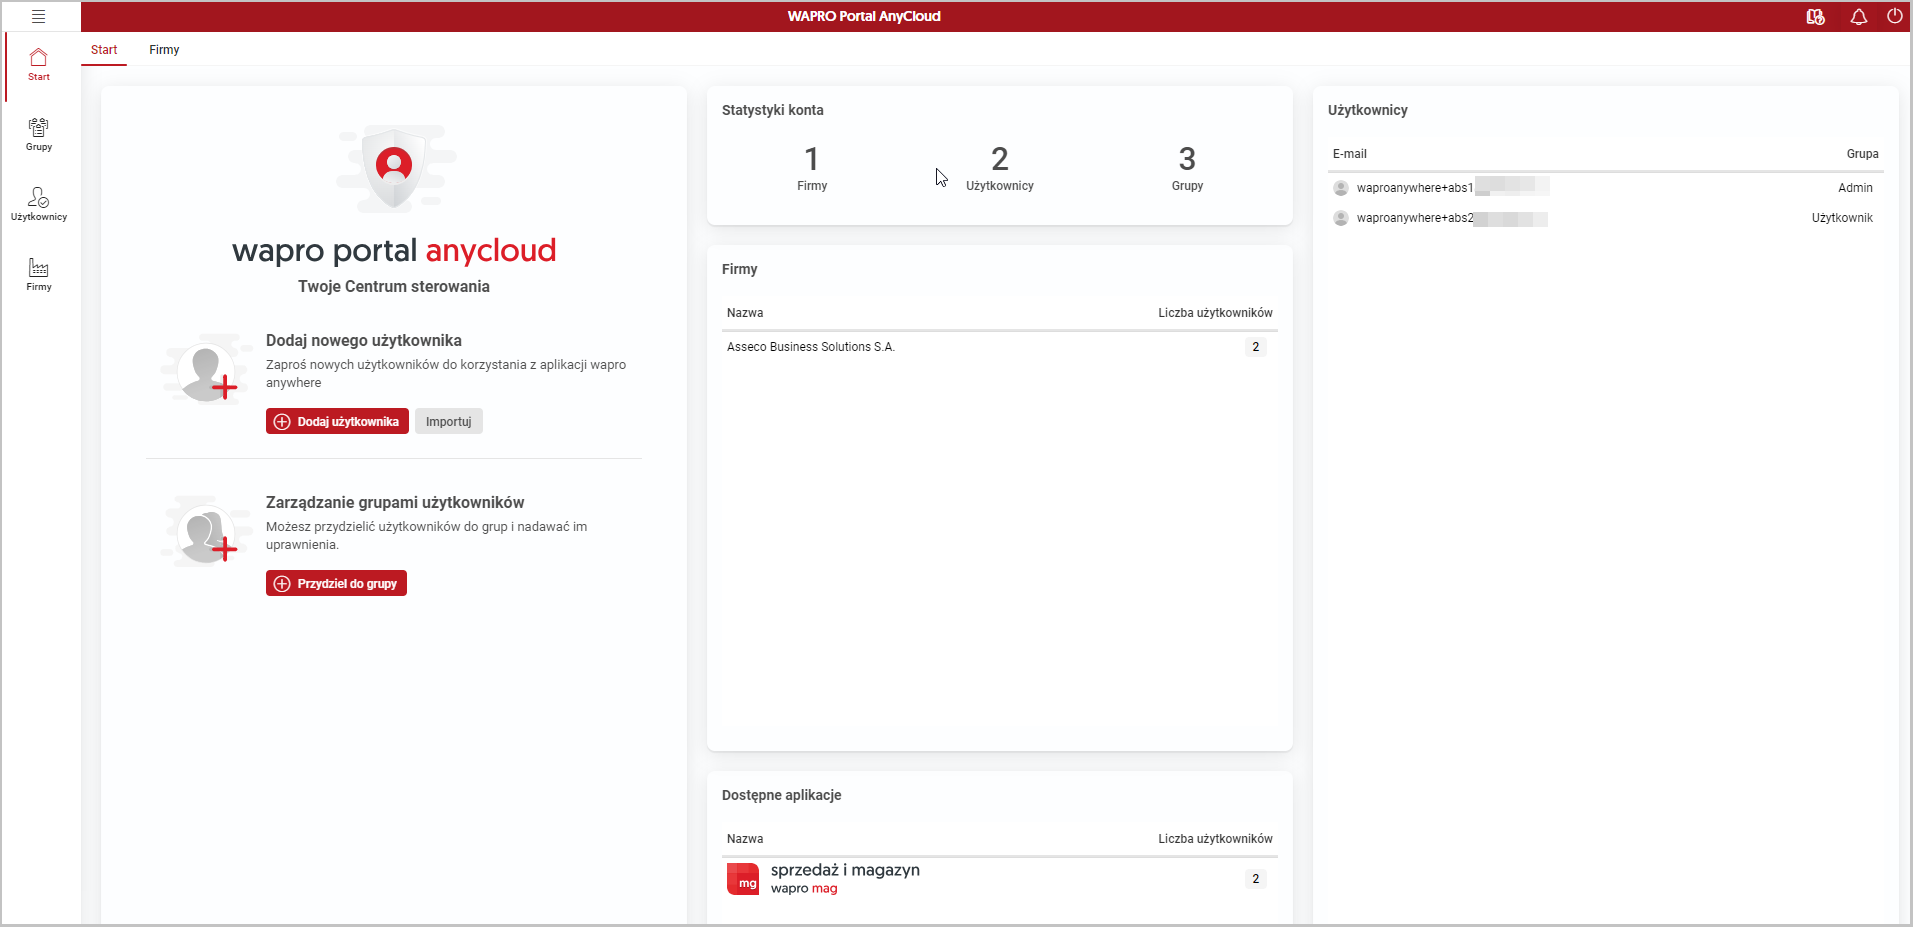This screenshot has height=927, width=1913.
Task: Open notifications bell icon
Action: (1858, 16)
